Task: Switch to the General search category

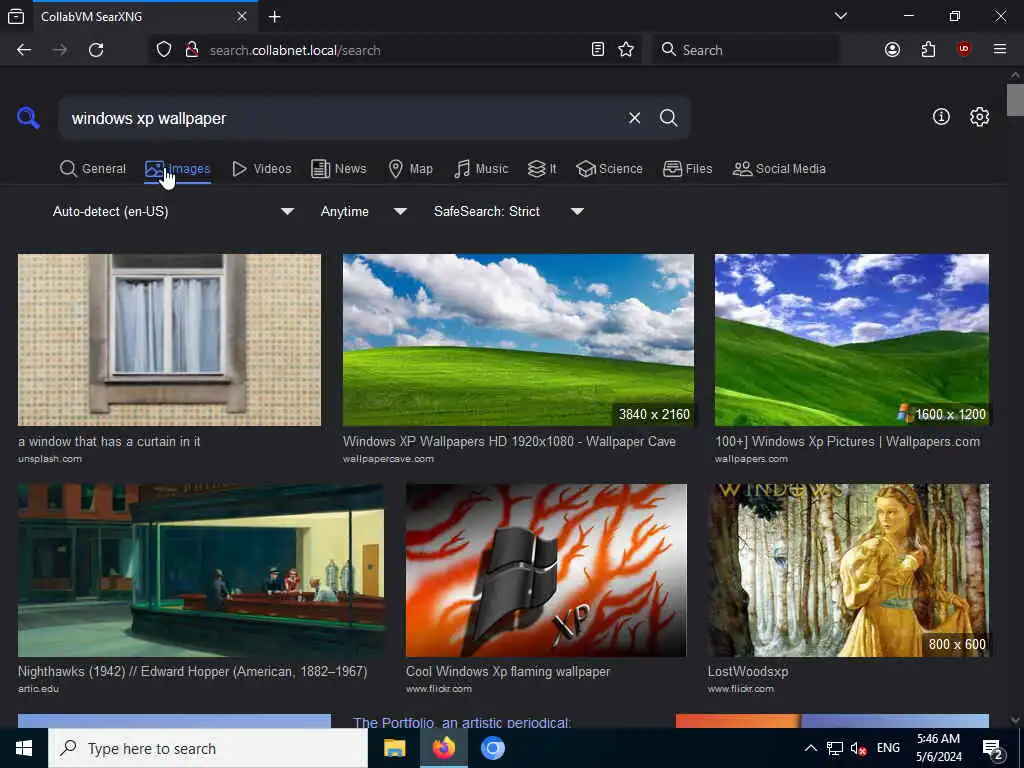Action: coord(93,168)
